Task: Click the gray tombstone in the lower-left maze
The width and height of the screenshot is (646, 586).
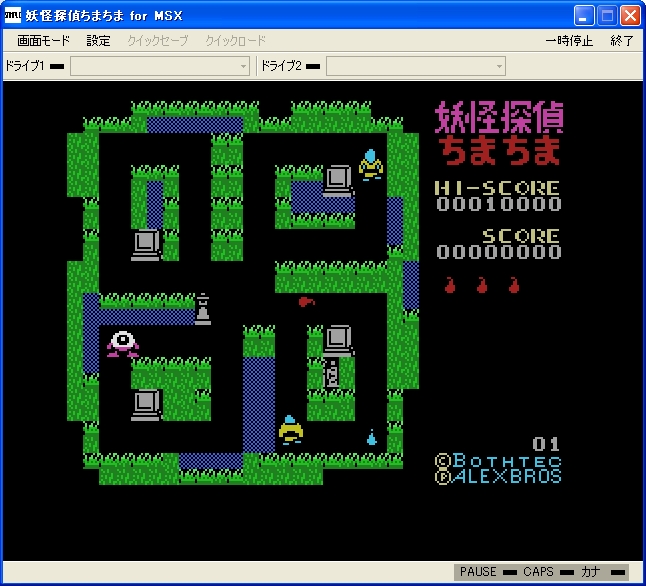Action: click(x=147, y=405)
